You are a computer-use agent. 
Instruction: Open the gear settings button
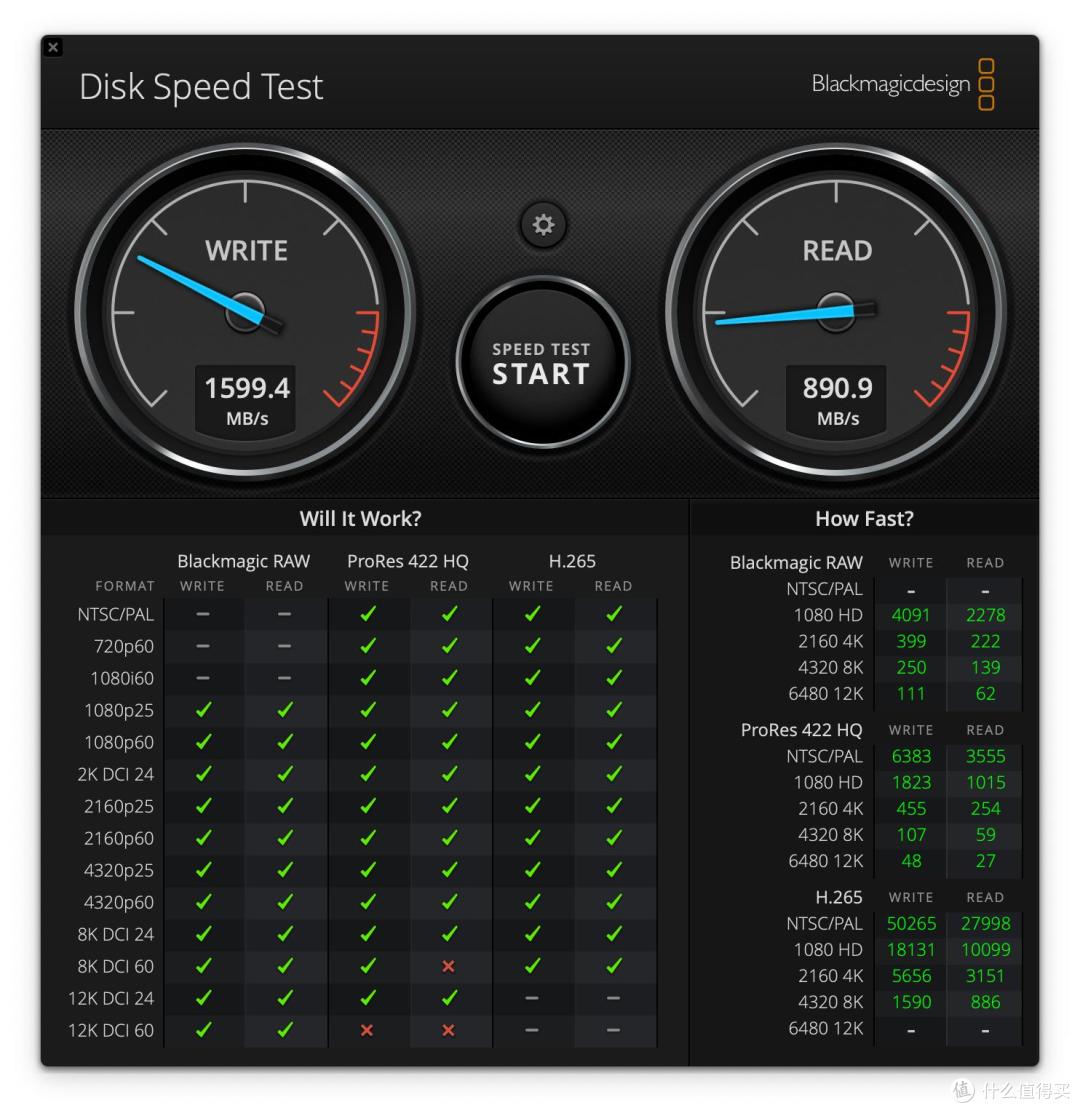pyautogui.click(x=543, y=225)
